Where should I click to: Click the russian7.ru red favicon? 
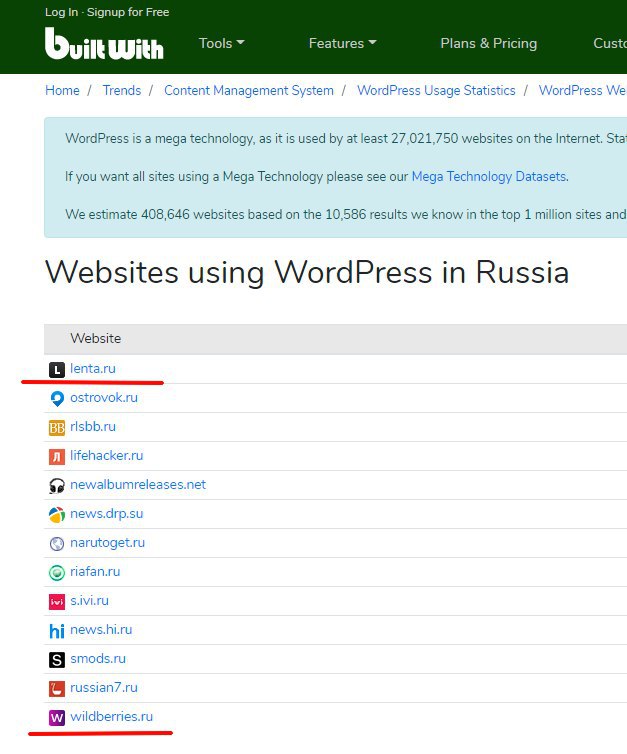(57, 689)
